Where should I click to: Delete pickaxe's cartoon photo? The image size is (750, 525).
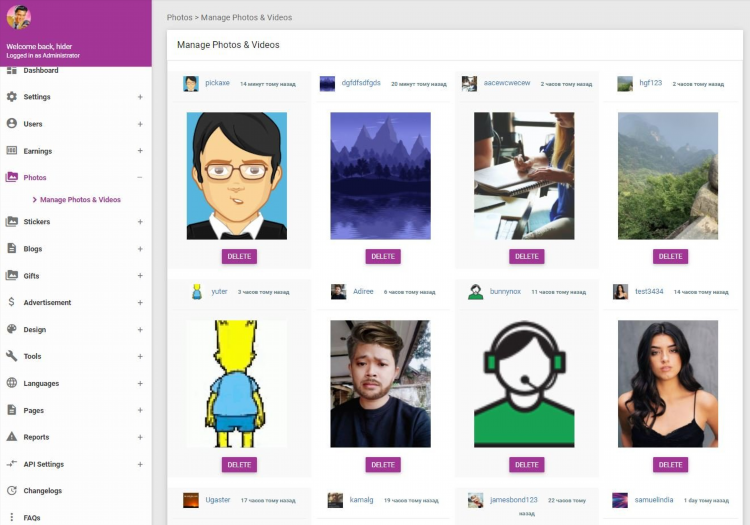coord(239,256)
